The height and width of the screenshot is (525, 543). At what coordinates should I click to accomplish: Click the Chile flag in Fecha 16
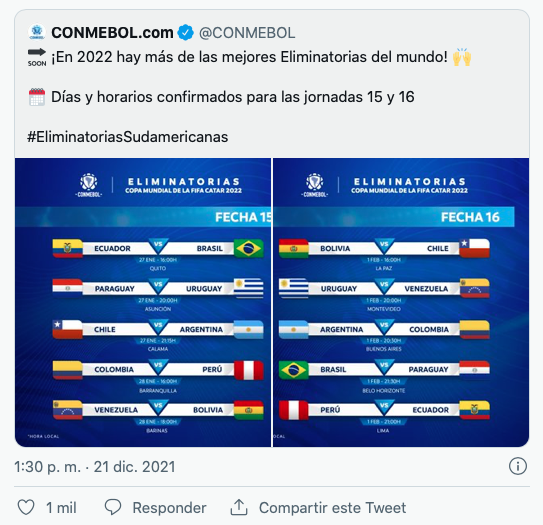pyautogui.click(x=474, y=248)
